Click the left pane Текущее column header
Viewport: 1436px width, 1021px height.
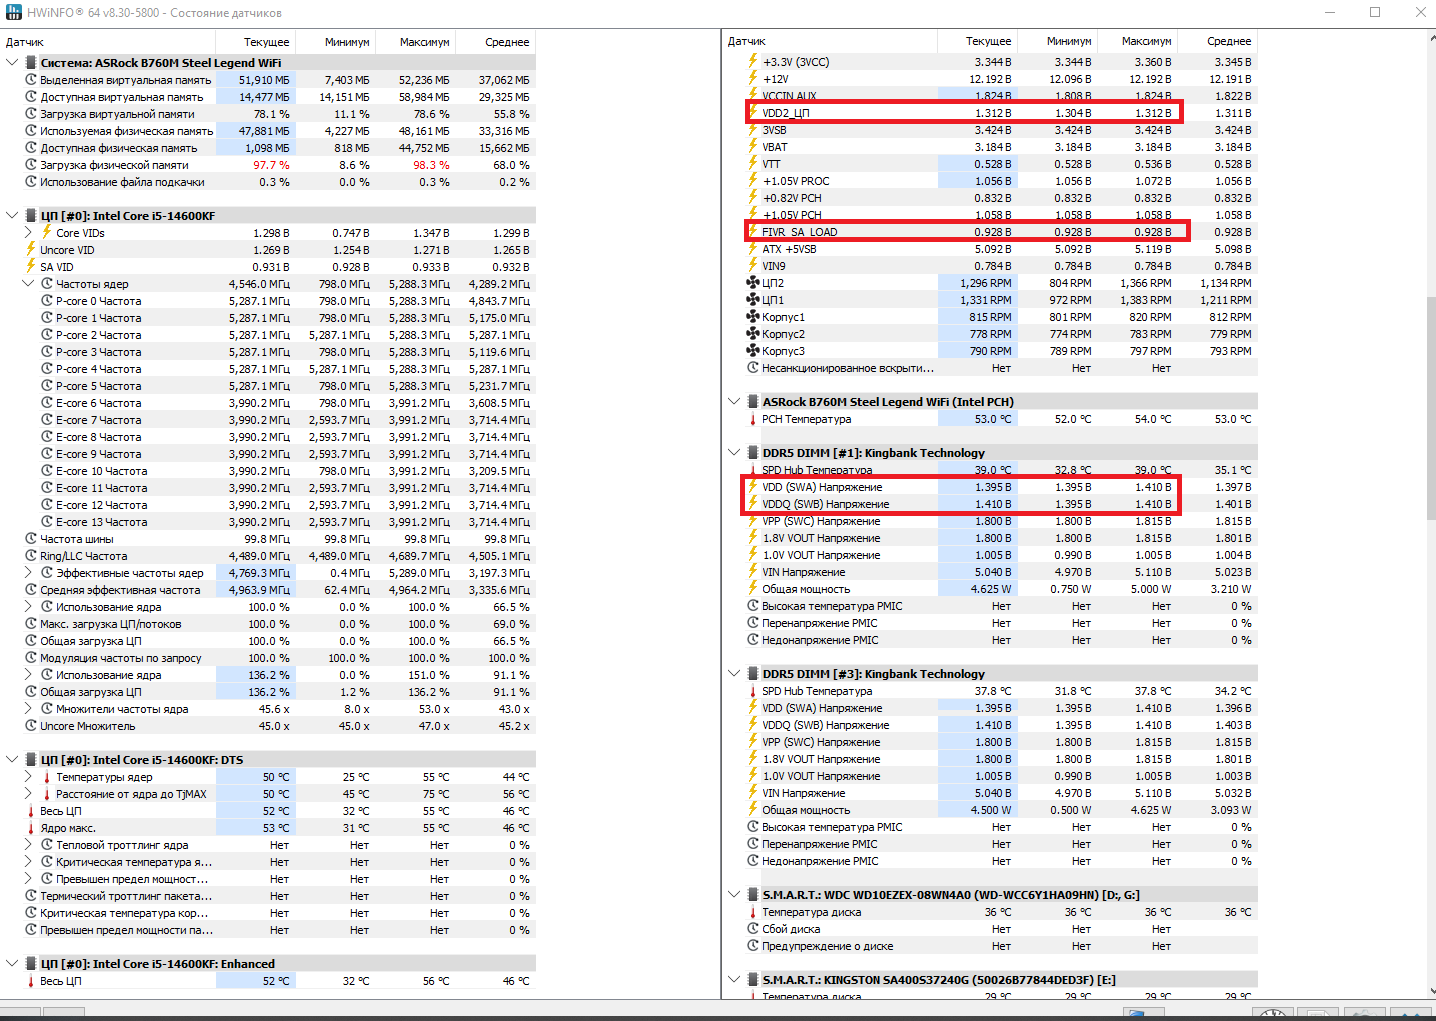pyautogui.click(x=256, y=42)
